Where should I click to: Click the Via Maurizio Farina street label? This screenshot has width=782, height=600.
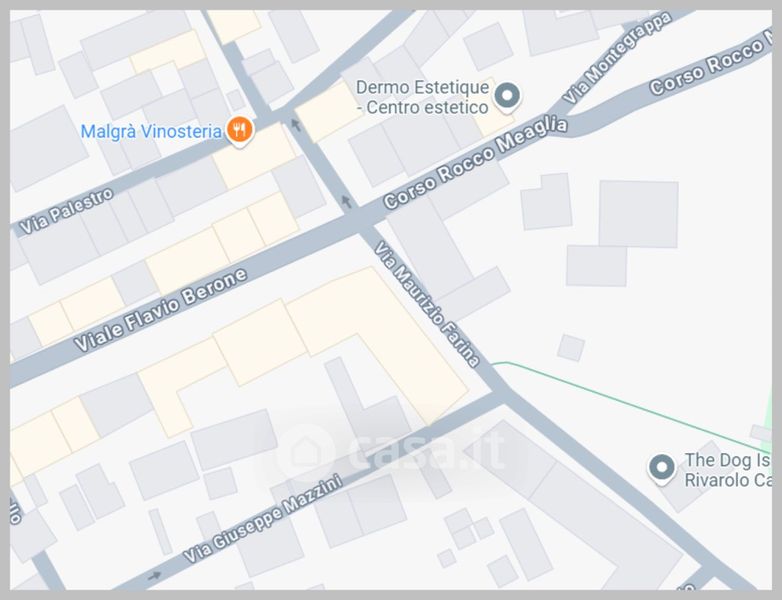click(x=427, y=304)
